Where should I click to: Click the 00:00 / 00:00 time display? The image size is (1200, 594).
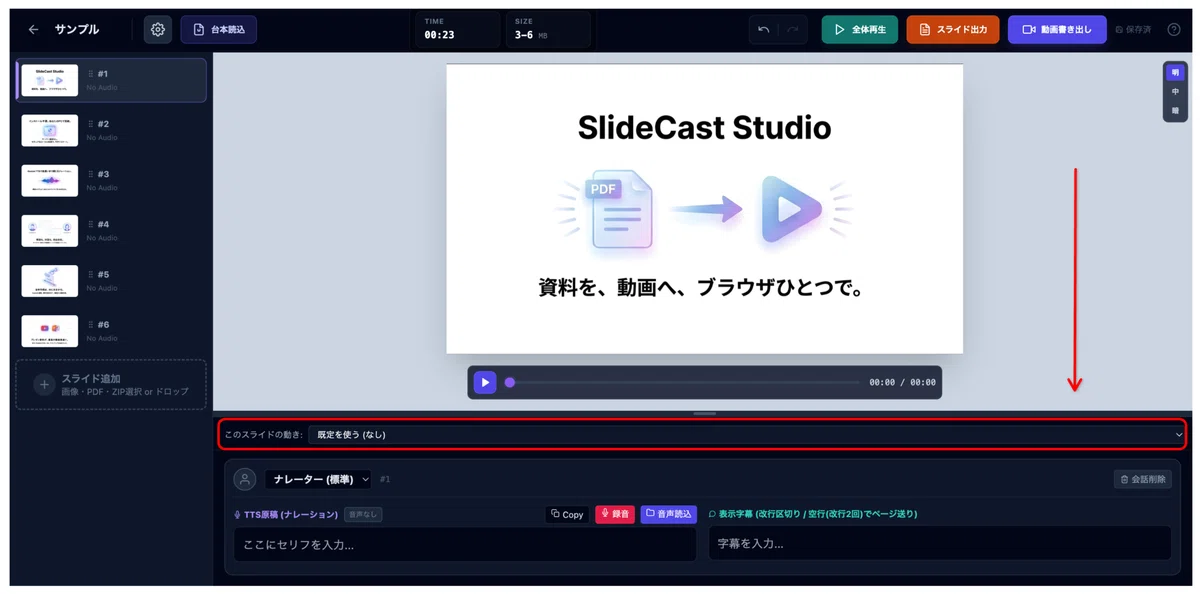pos(902,382)
